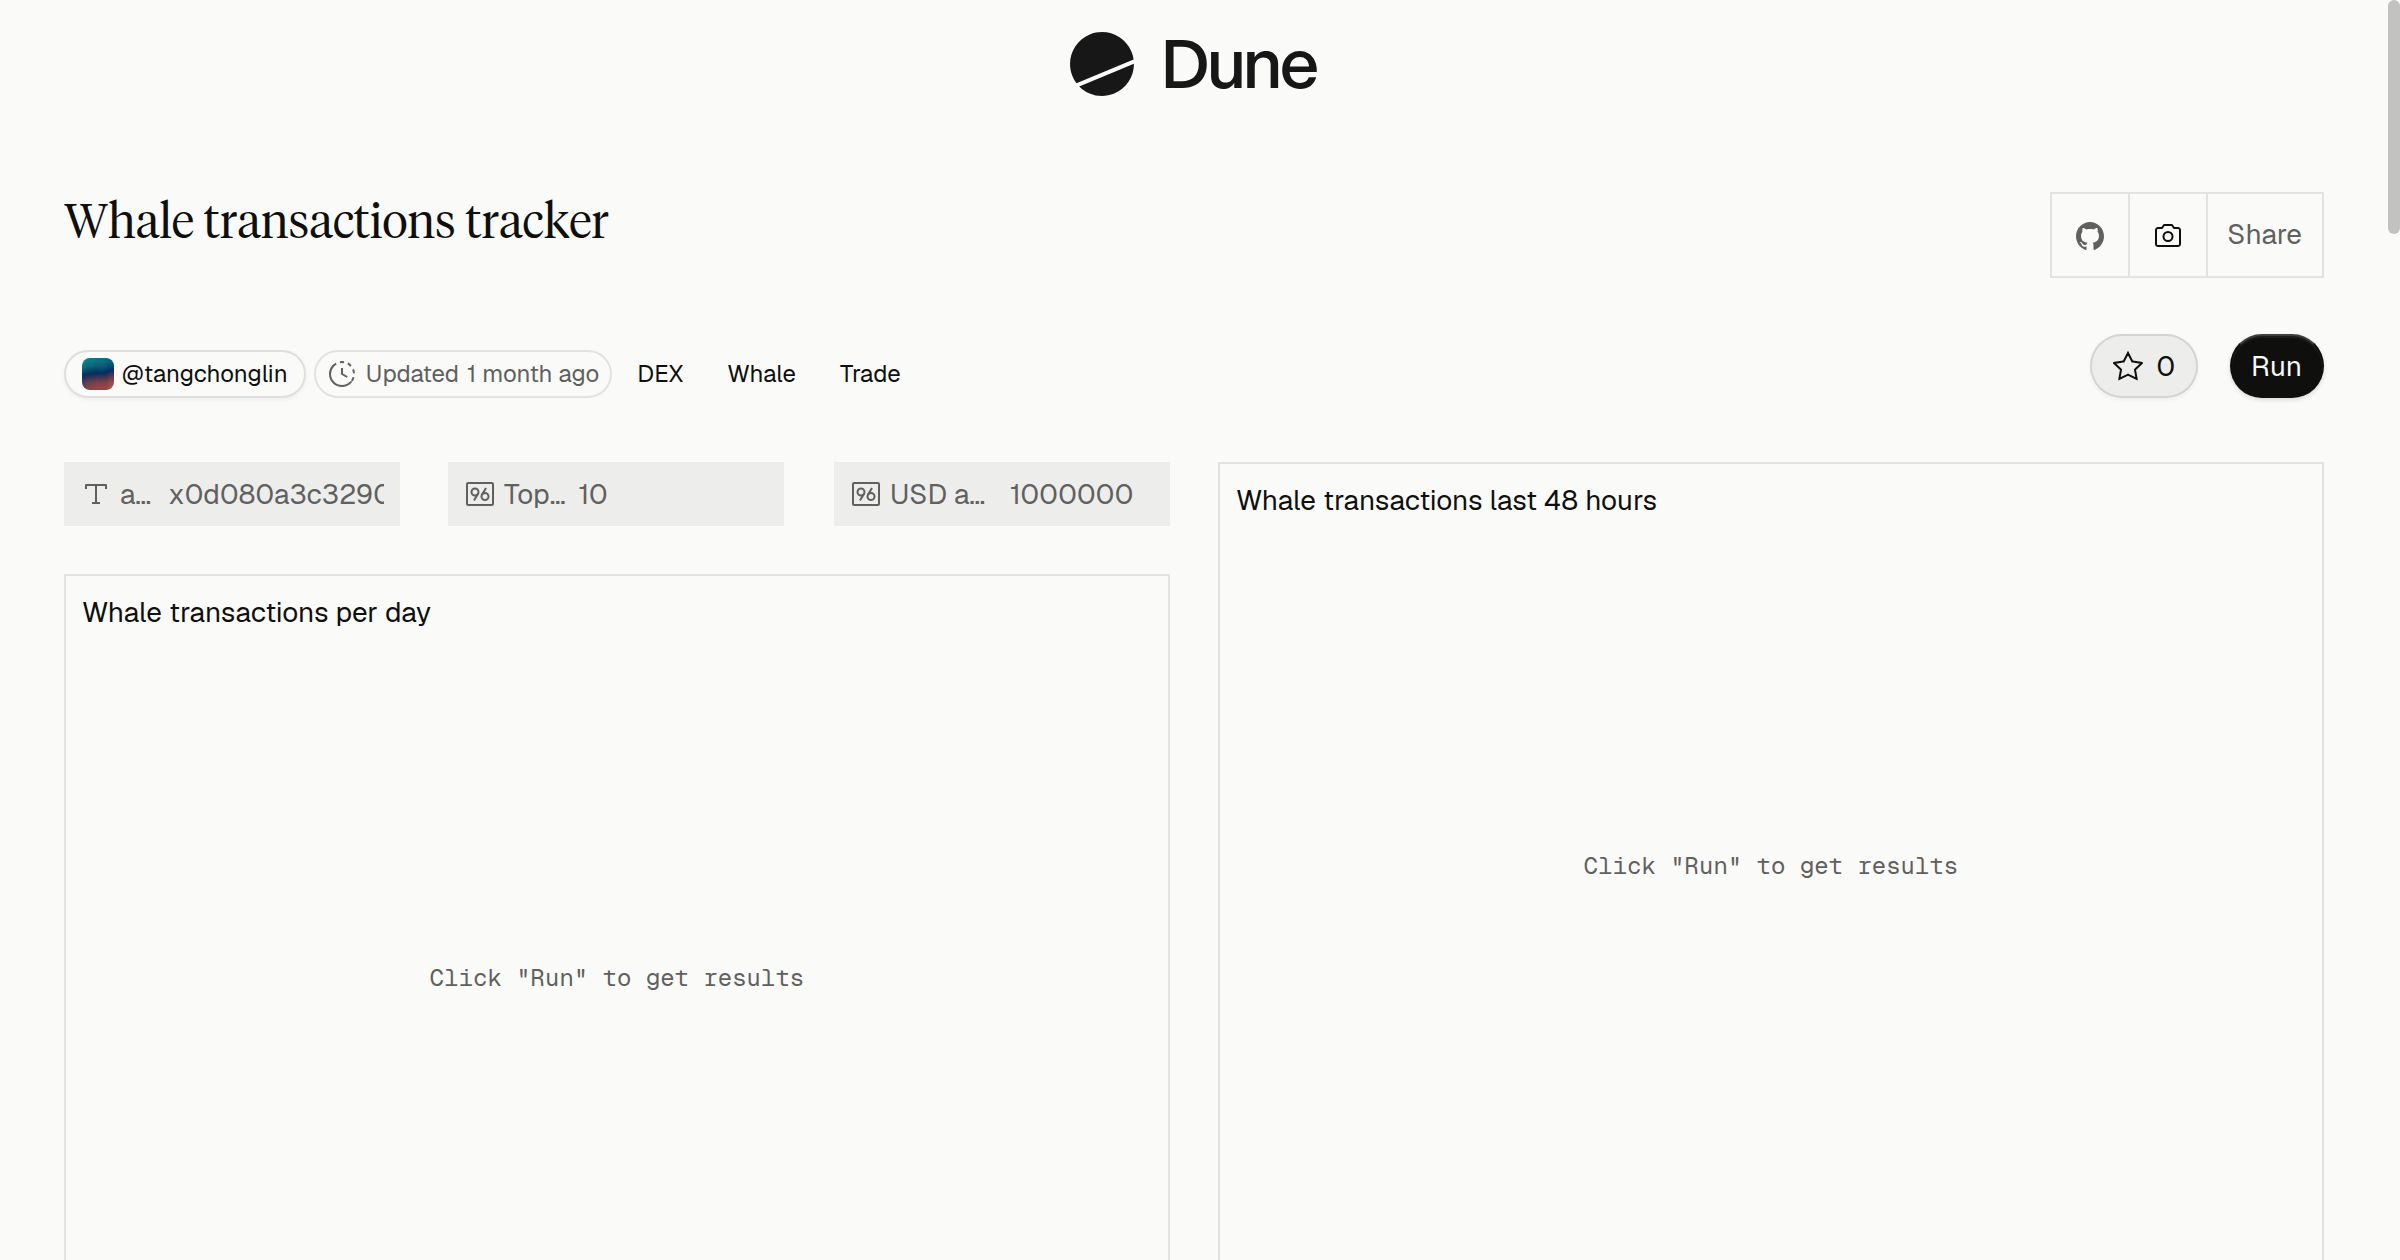This screenshot has width=2400, height=1260.
Task: Click the clock icon beside Updated
Action: [342, 374]
